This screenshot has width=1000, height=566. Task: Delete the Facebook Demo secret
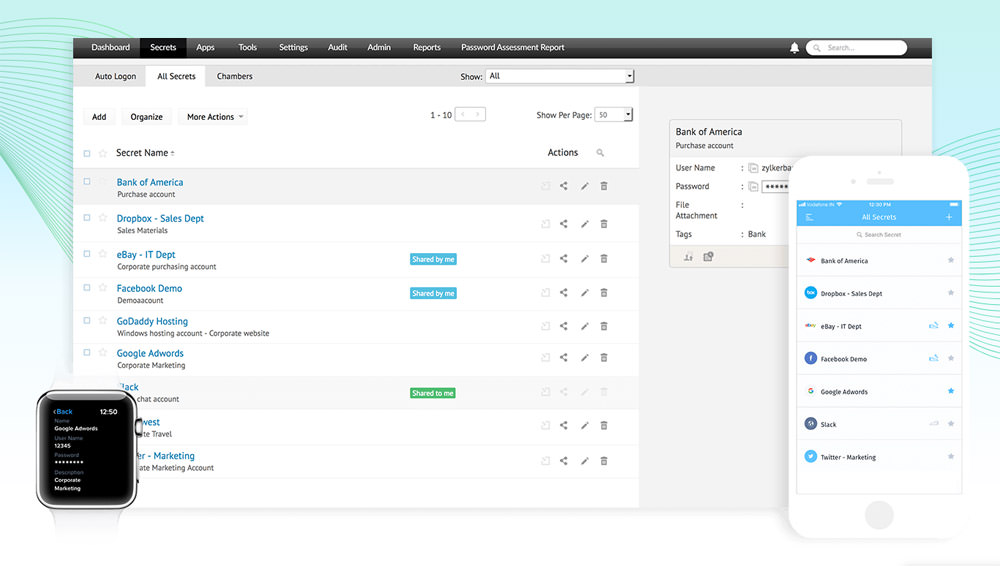(604, 292)
